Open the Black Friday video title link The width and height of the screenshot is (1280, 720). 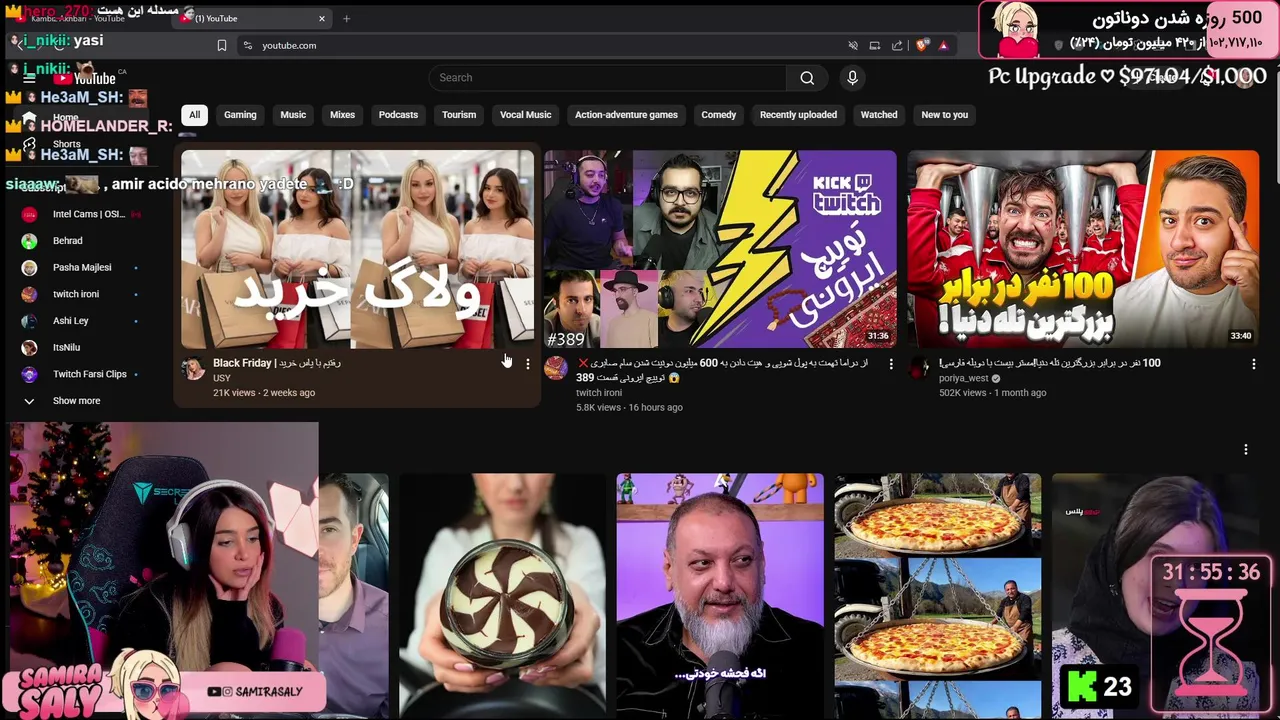point(277,363)
